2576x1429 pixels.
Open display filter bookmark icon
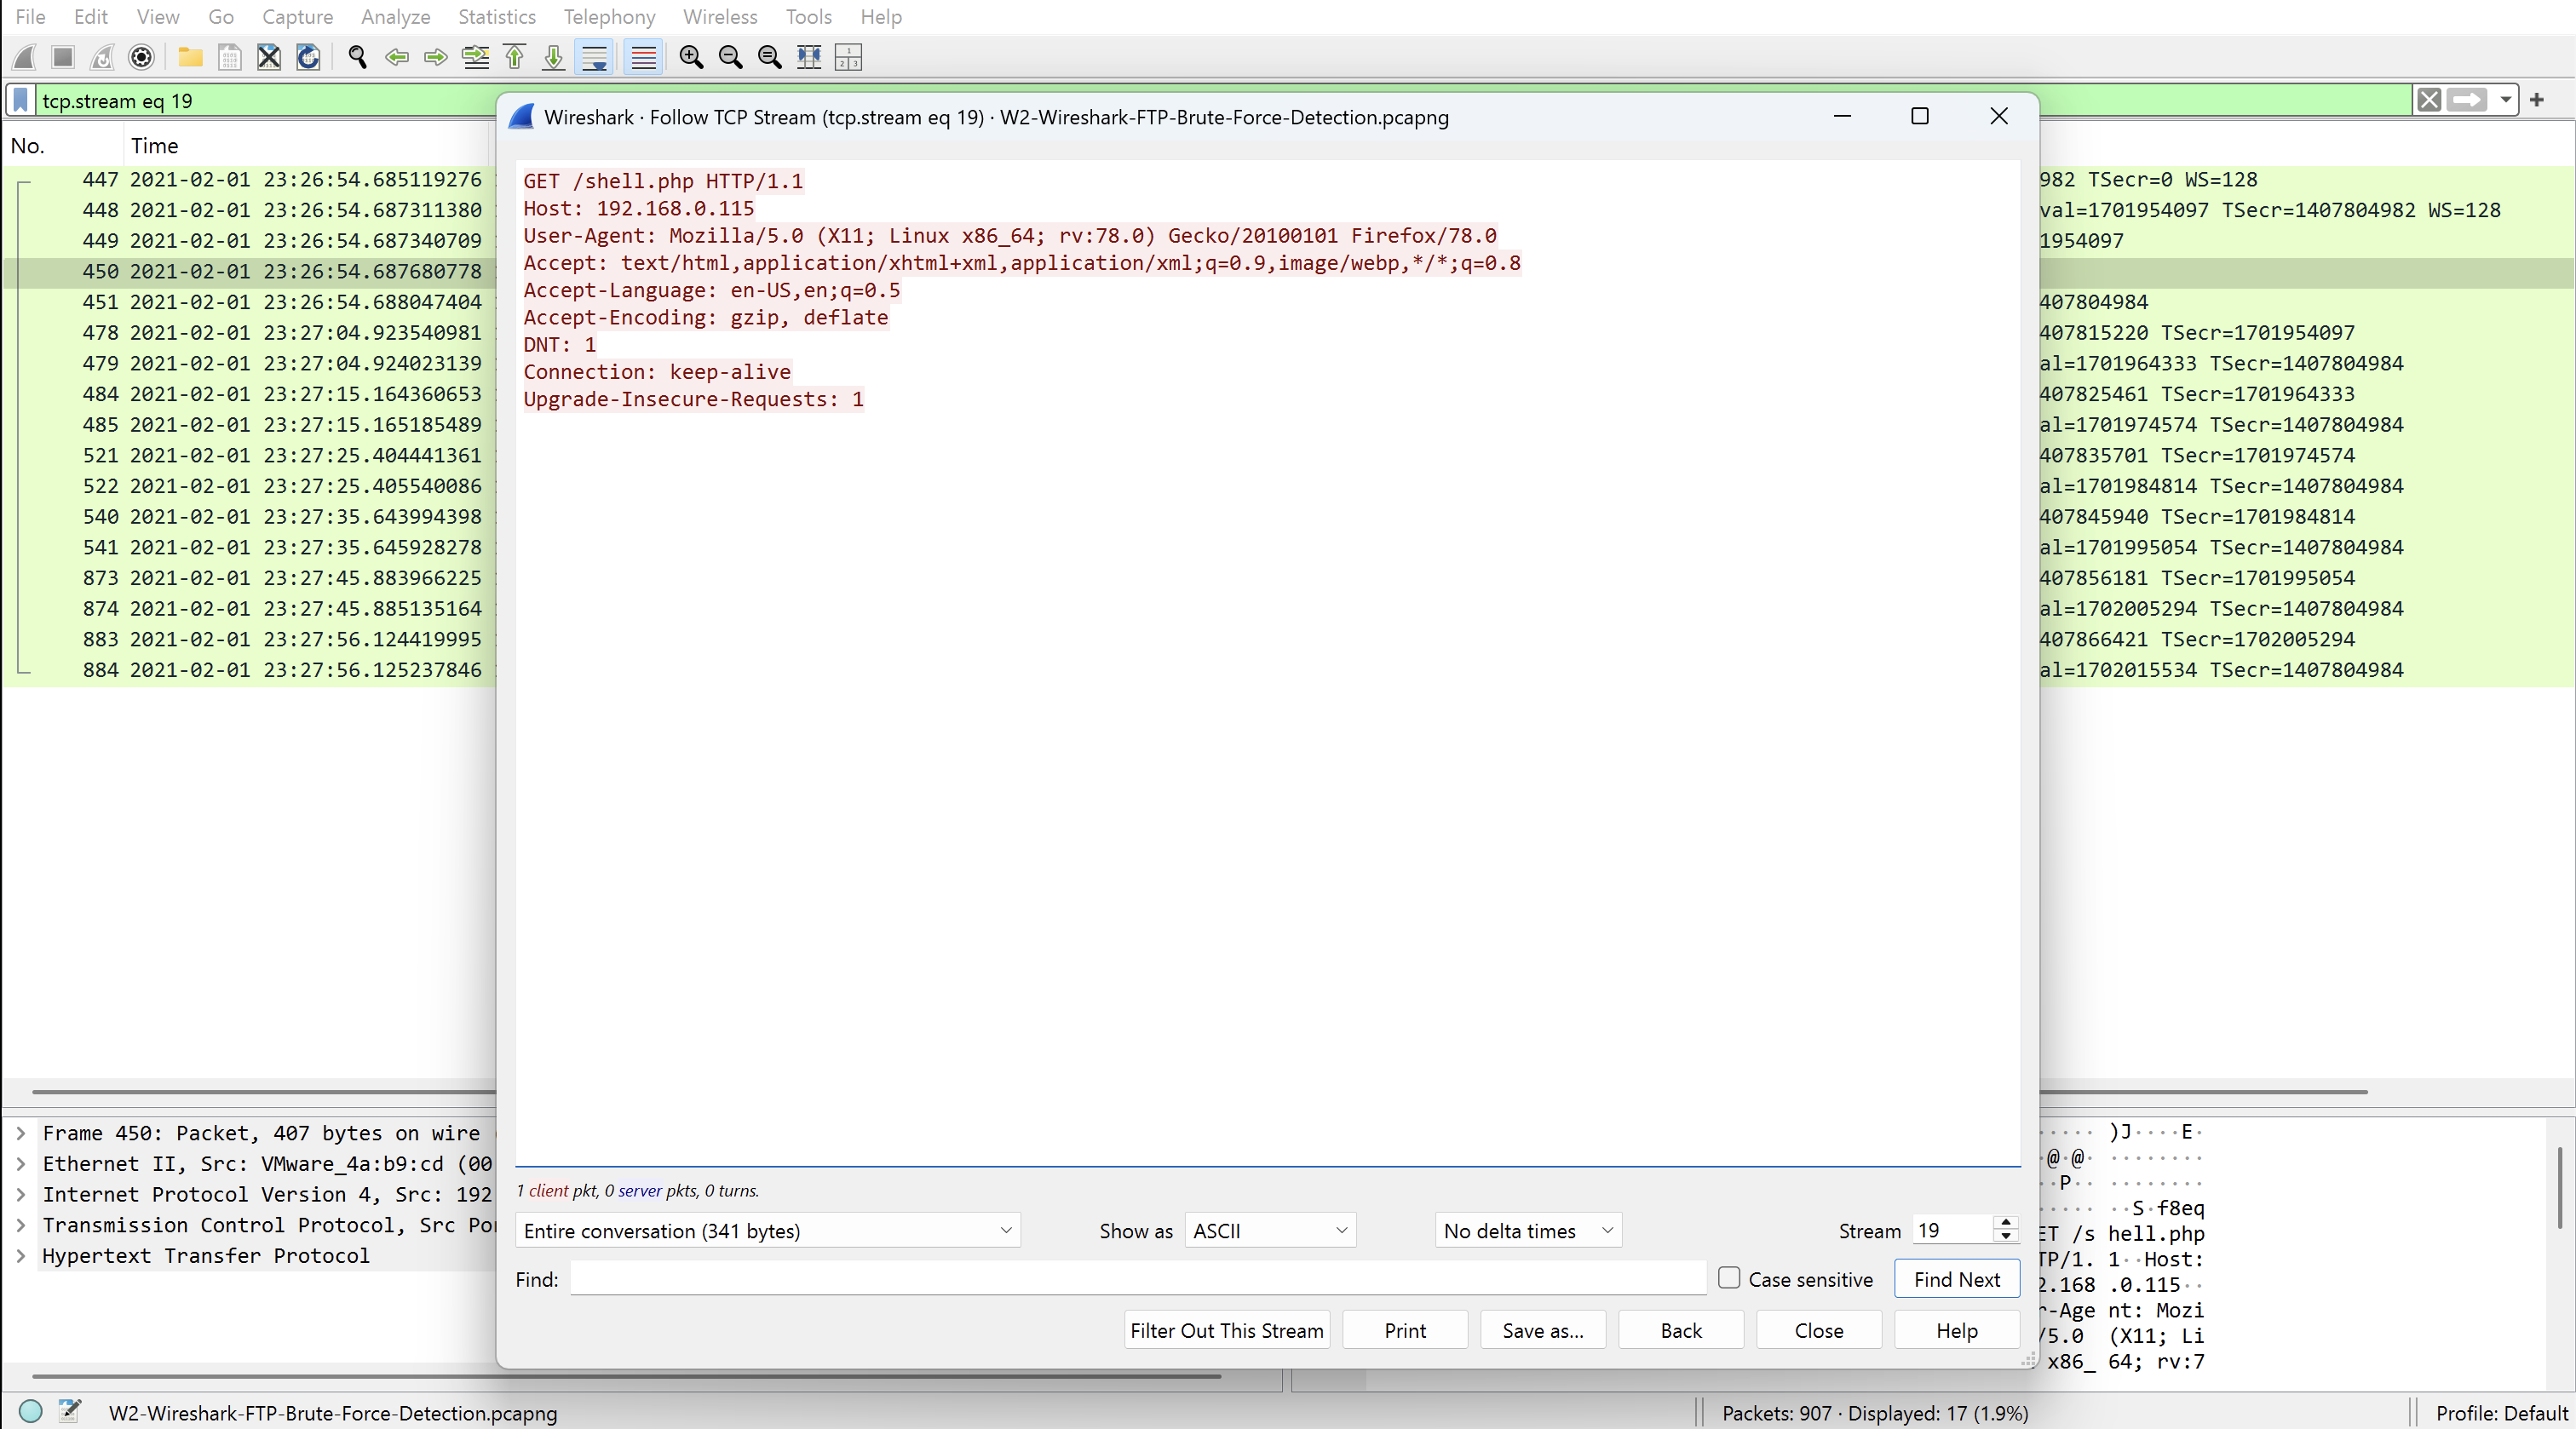(x=20, y=100)
